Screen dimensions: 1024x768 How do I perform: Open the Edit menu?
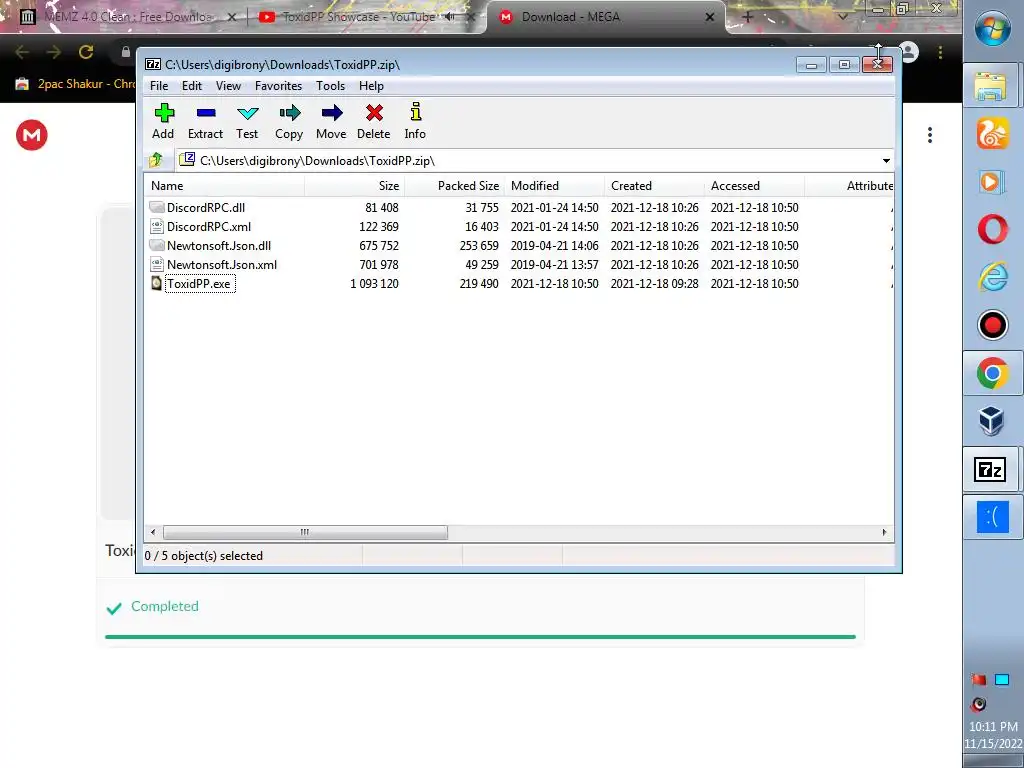(x=191, y=86)
